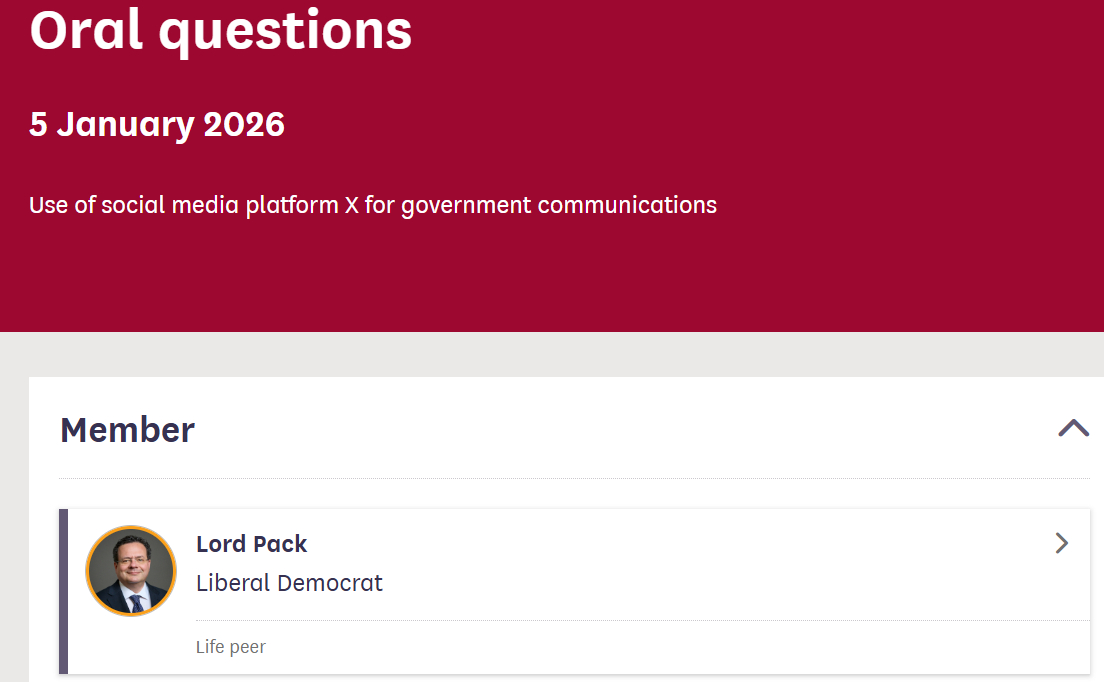Screen dimensions: 1104x682
Task: Click the right arrow on Lord Pack card
Action: click(1062, 543)
